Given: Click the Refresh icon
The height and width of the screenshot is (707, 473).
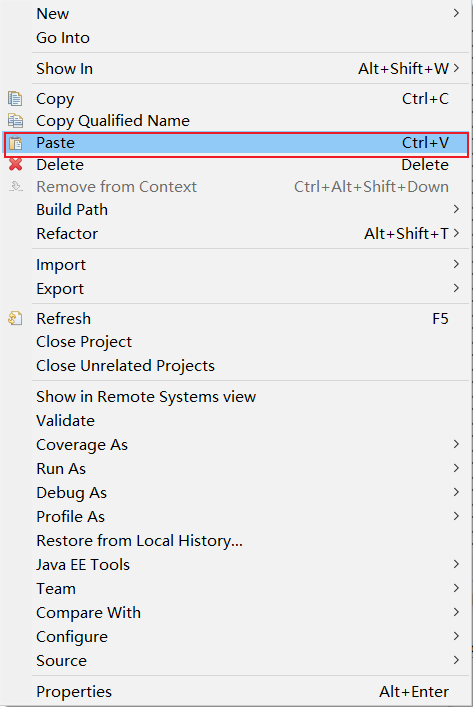Looking at the screenshot, I should click(x=15, y=318).
